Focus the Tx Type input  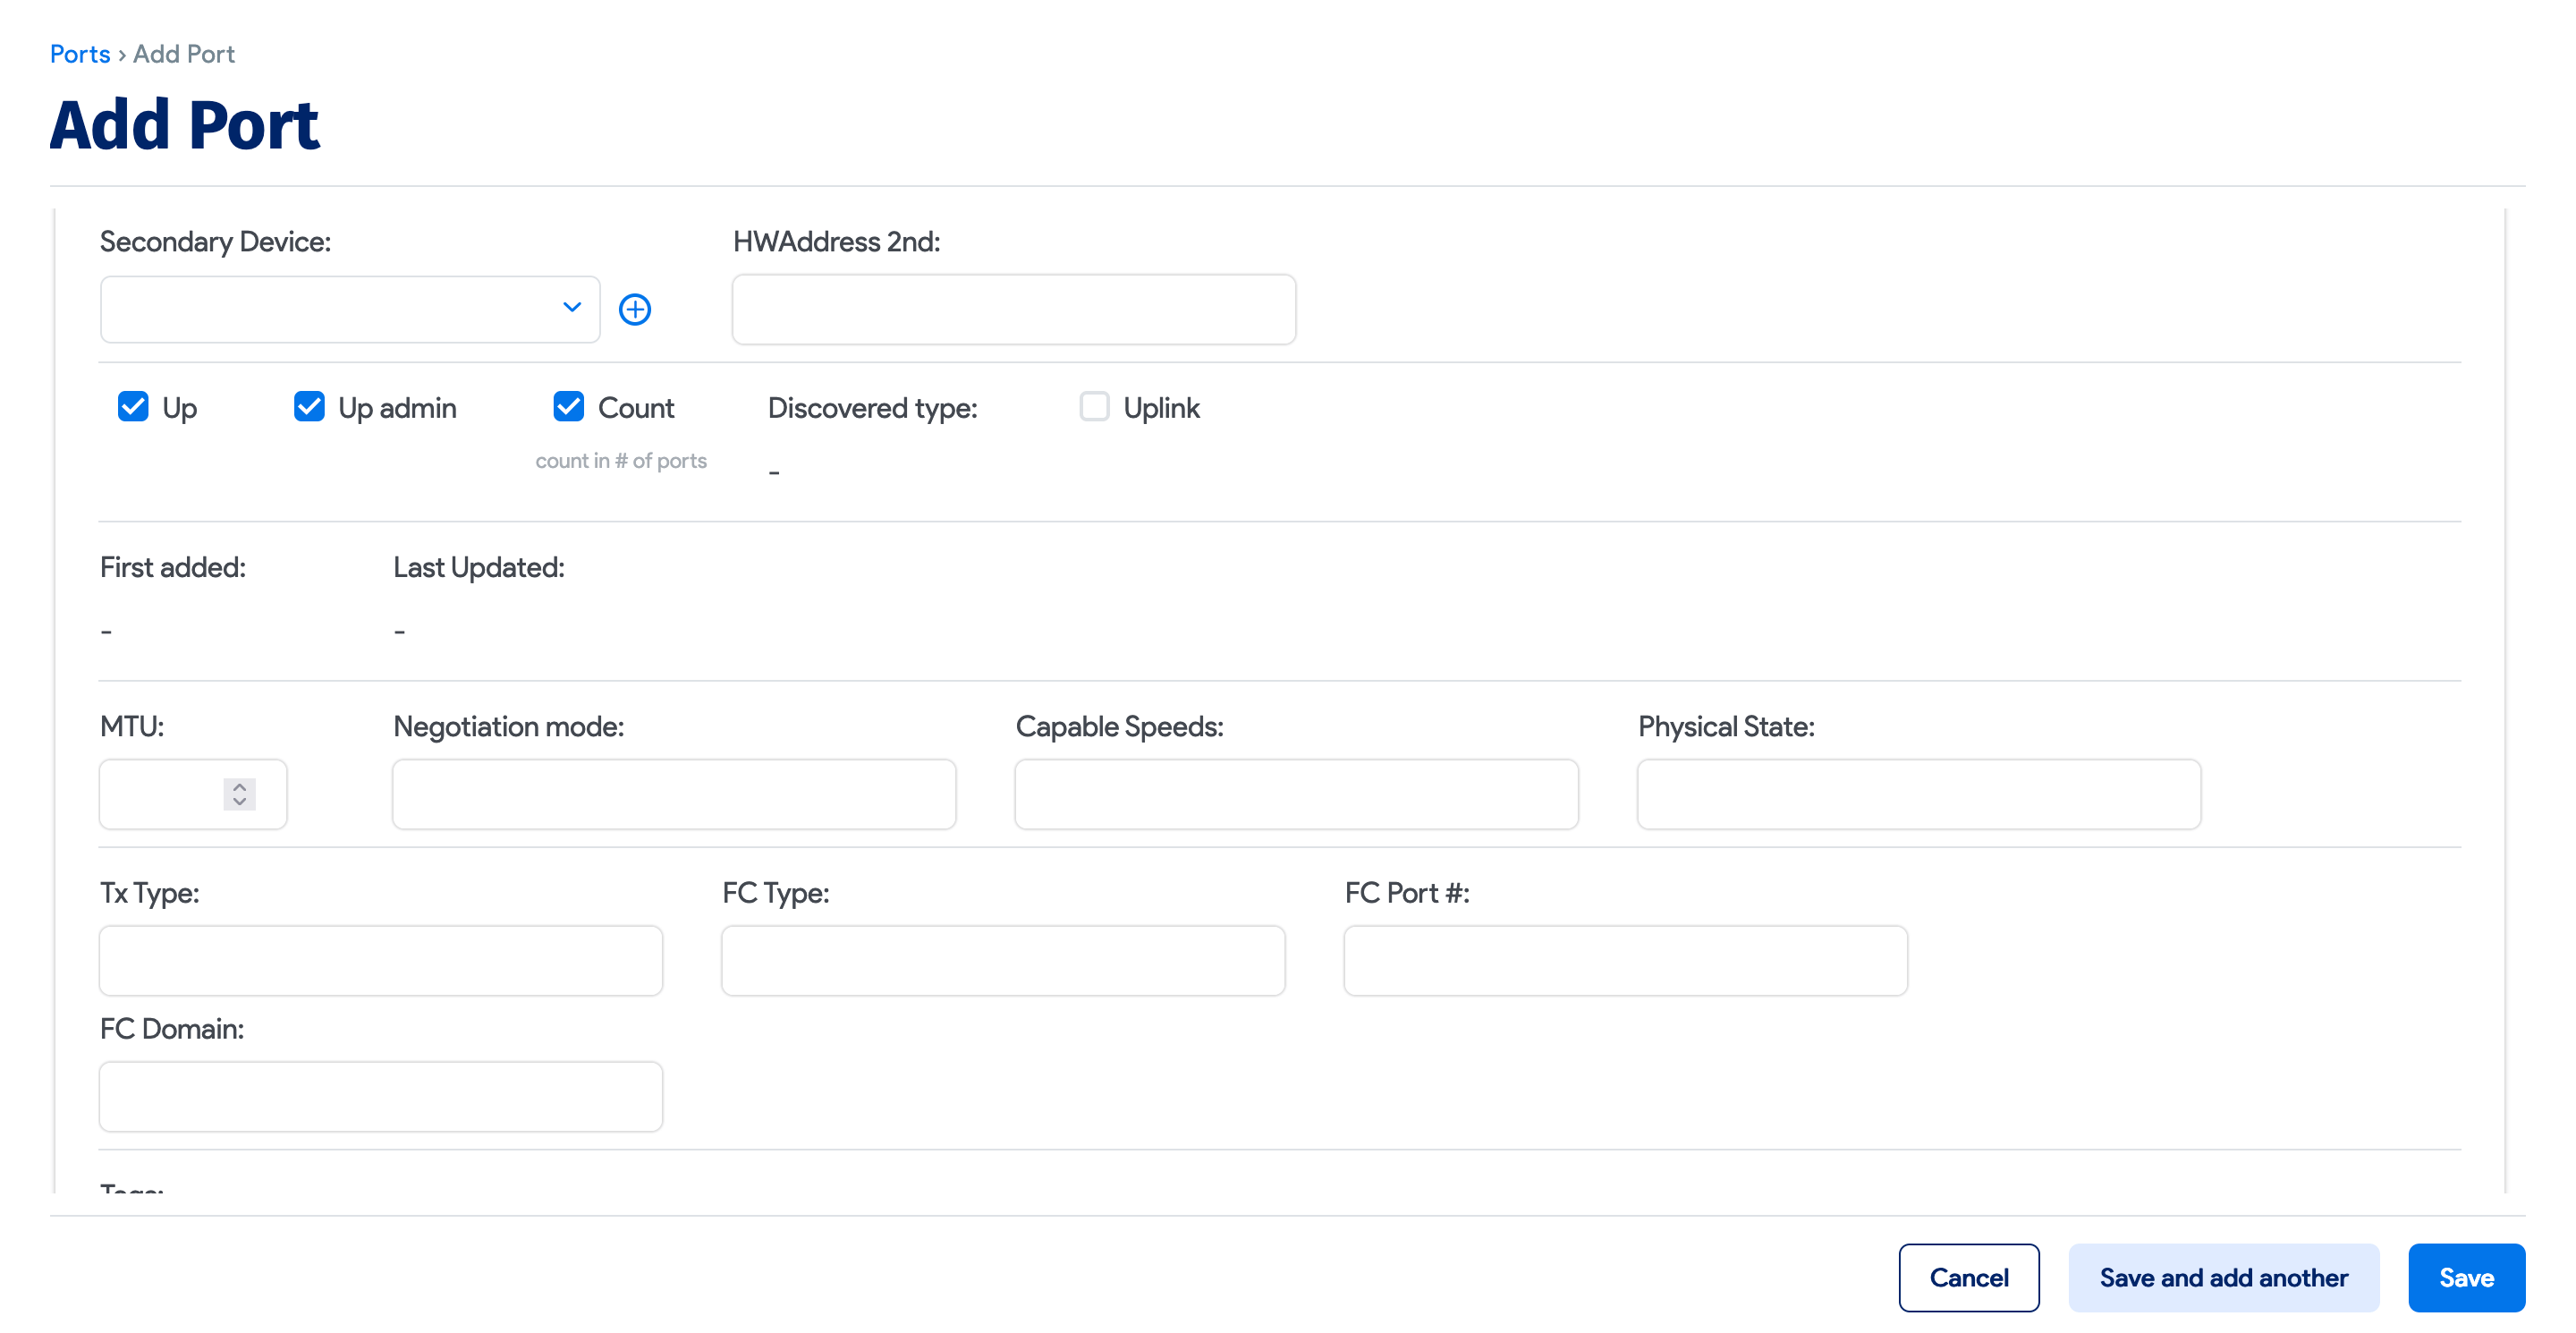click(x=381, y=960)
